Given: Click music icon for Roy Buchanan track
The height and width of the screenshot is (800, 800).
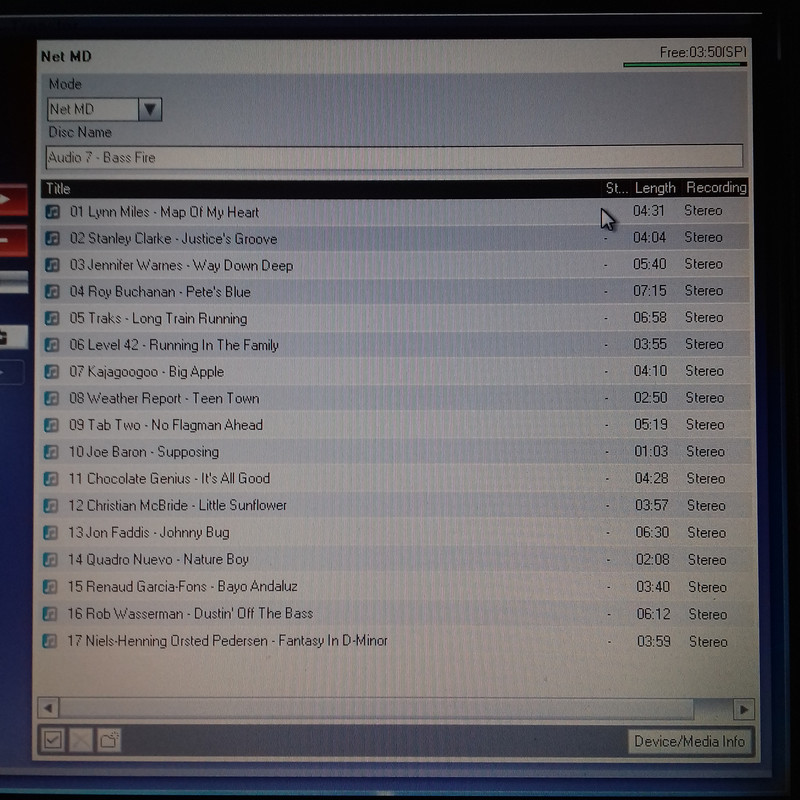Looking at the screenshot, I should click(x=52, y=291).
